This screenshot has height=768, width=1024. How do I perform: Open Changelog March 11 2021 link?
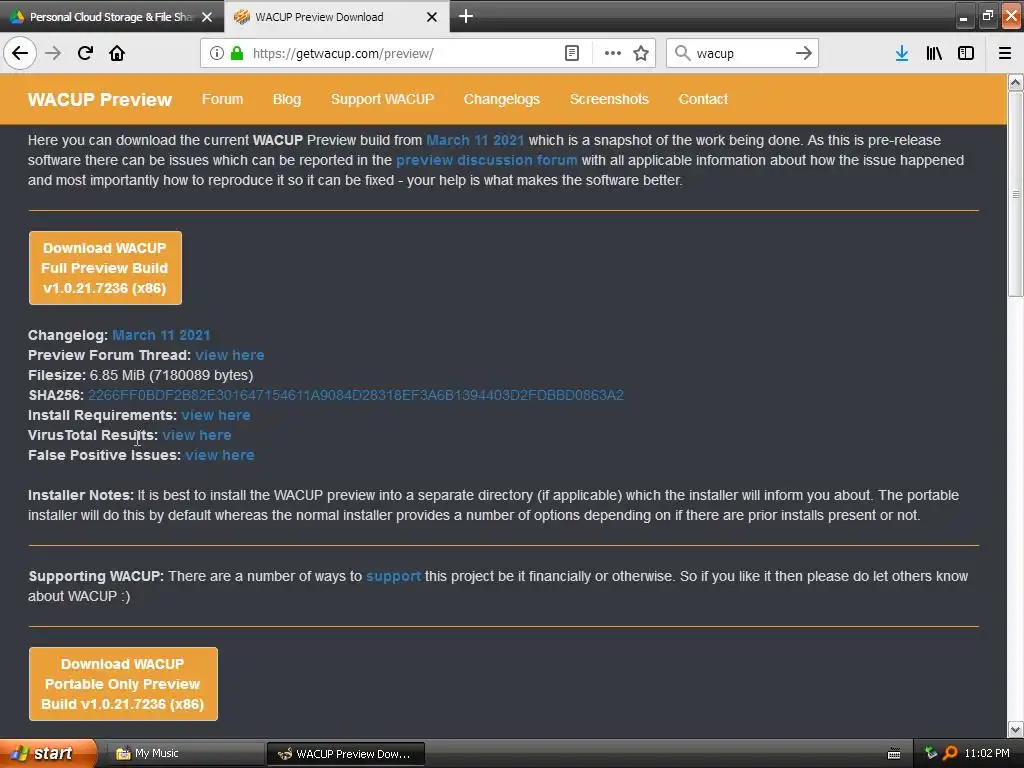click(161, 335)
